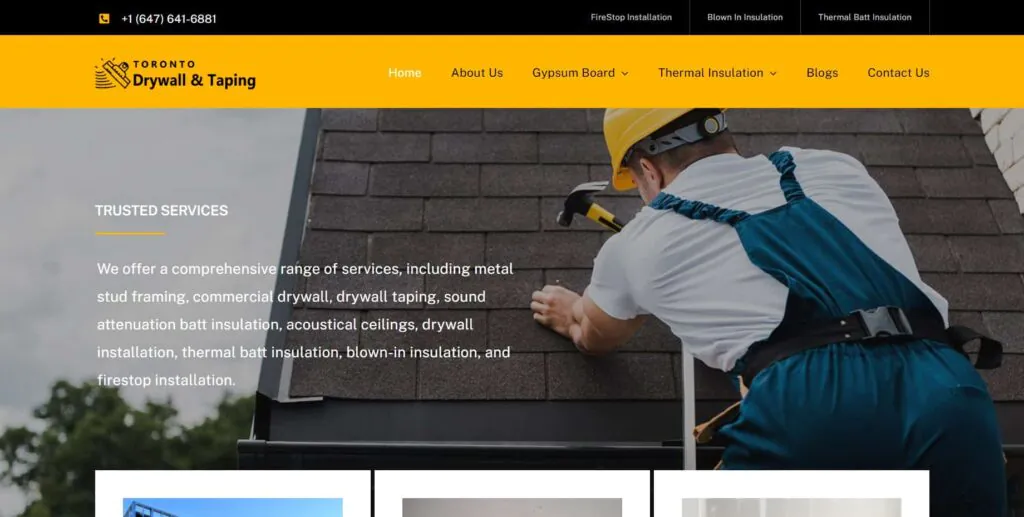Open the middle service card thumbnail
This screenshot has width=1024, height=517.
coord(512,507)
